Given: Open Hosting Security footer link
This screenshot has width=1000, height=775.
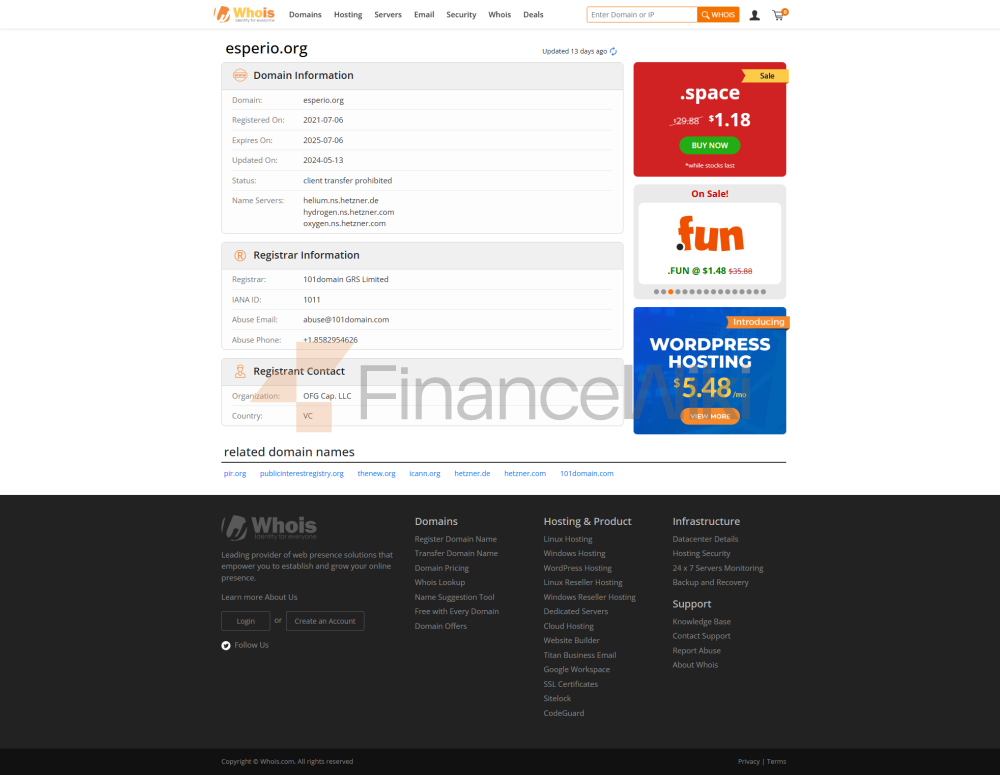Looking at the screenshot, I should (701, 553).
